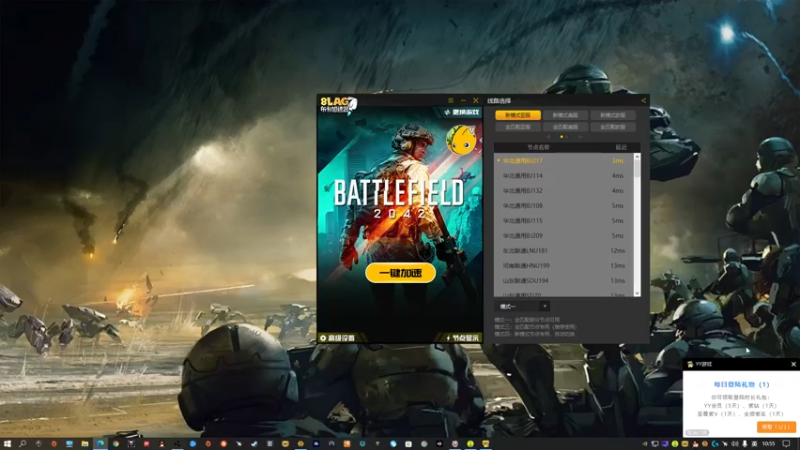Click the orange 领取 claim button in YY popup
800x450 pixels.
click(776, 427)
